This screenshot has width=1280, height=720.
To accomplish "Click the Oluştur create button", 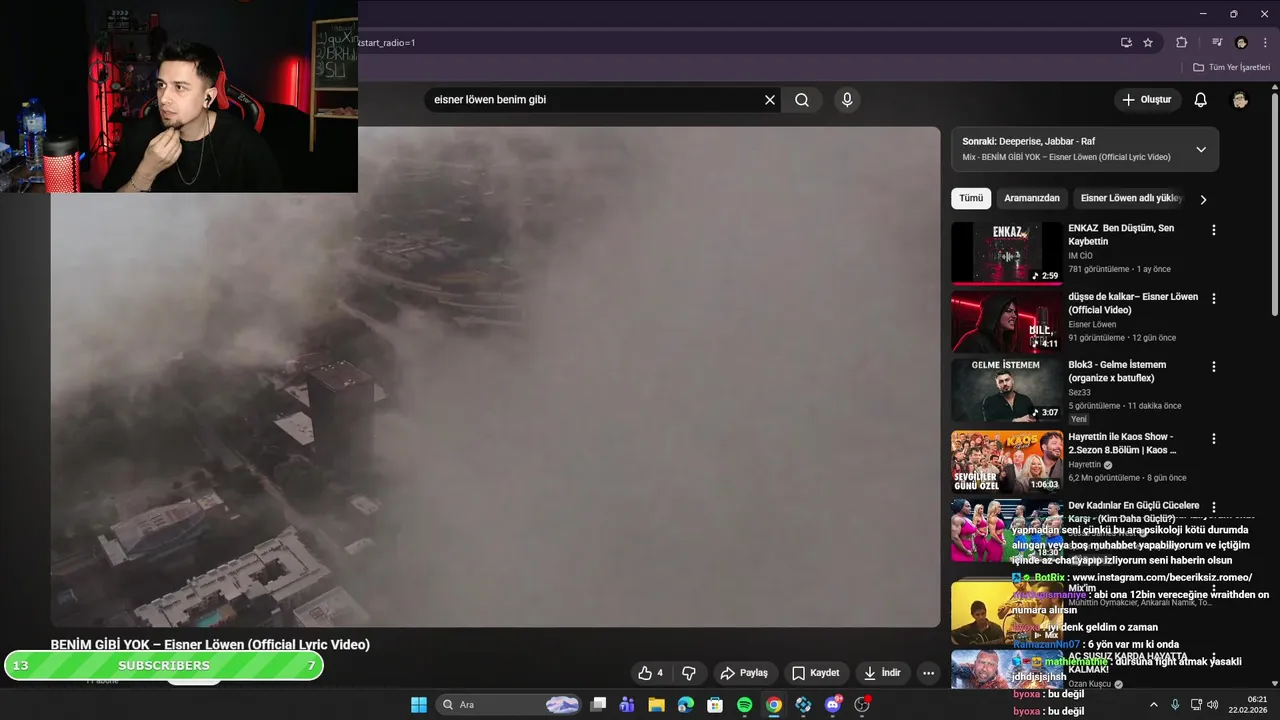I will pos(1147,100).
